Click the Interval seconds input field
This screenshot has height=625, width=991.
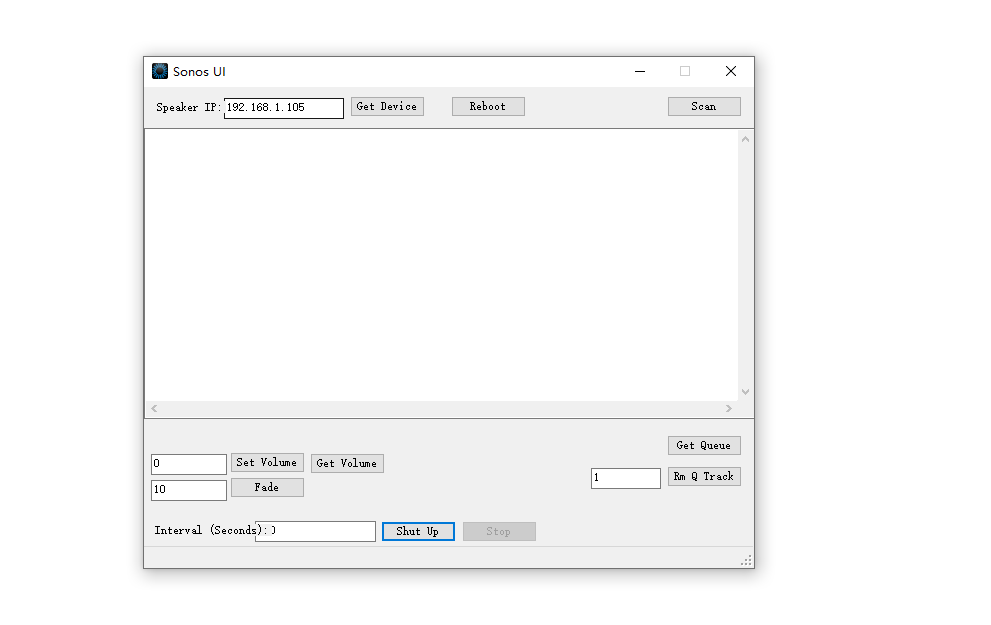(x=315, y=531)
